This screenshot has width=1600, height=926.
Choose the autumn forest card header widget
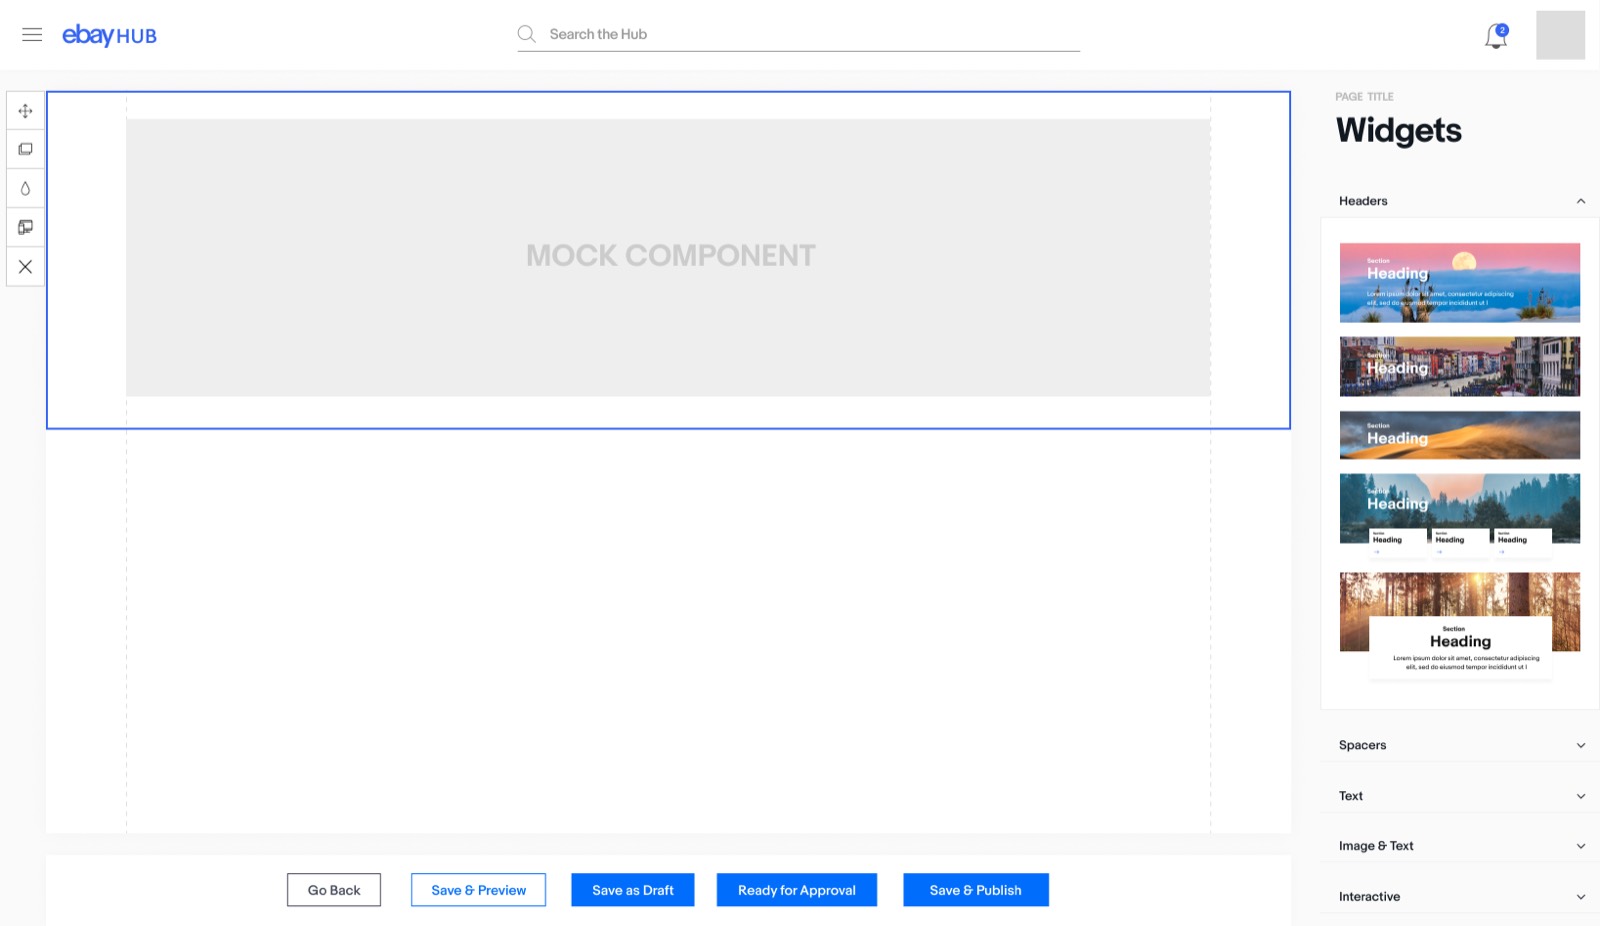(1460, 626)
